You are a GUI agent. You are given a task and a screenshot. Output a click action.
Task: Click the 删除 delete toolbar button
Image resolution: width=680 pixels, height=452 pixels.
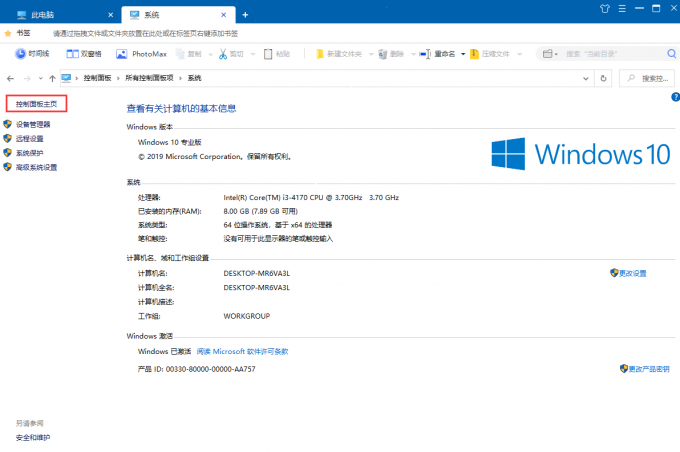coord(391,54)
